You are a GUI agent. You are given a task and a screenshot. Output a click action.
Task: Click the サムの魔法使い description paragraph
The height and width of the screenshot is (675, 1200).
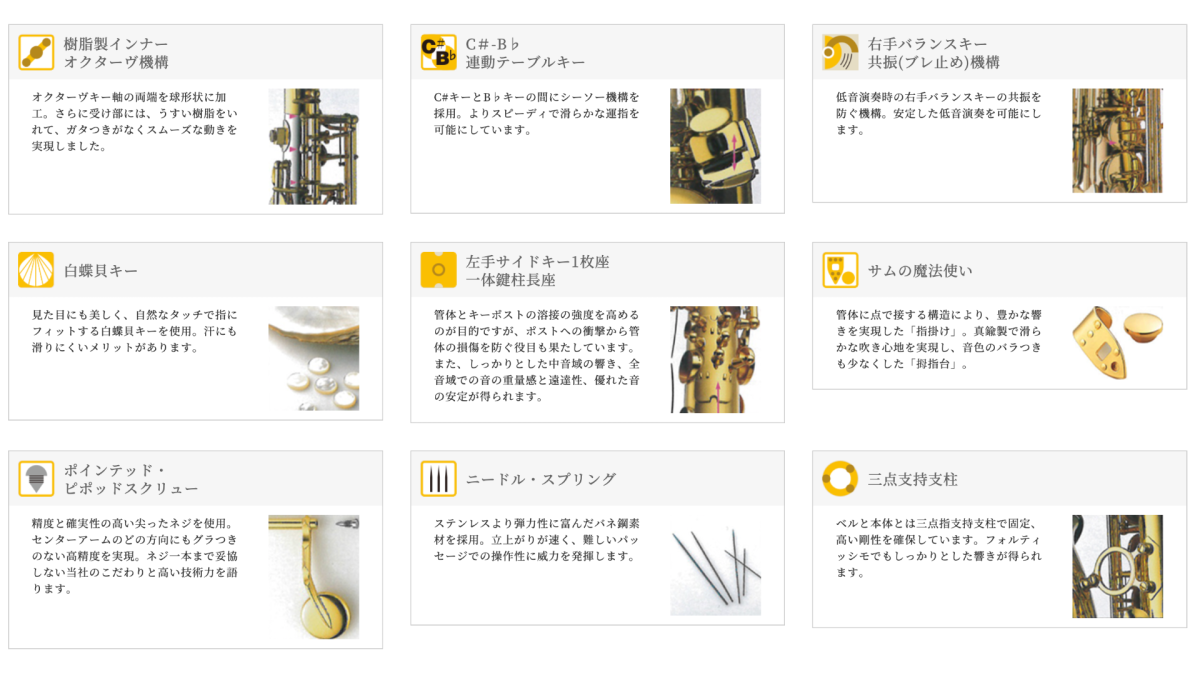click(x=939, y=339)
